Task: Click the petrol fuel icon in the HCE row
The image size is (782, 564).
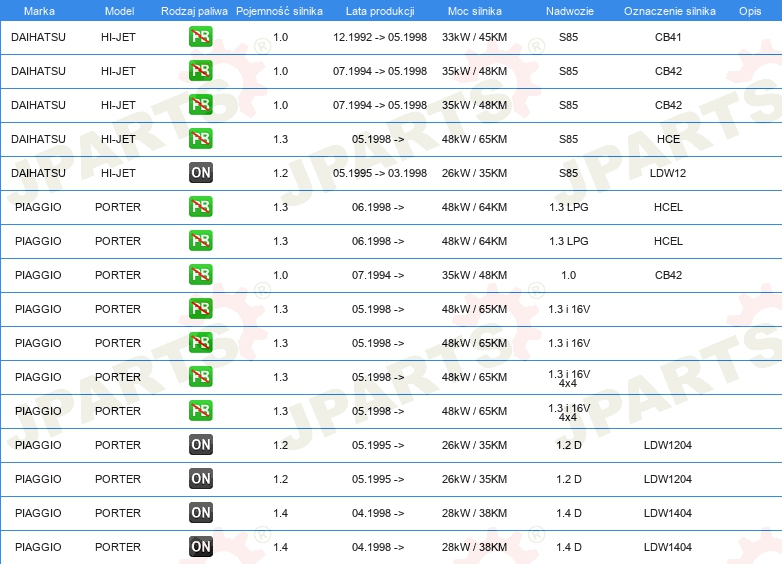Action: click(x=200, y=139)
